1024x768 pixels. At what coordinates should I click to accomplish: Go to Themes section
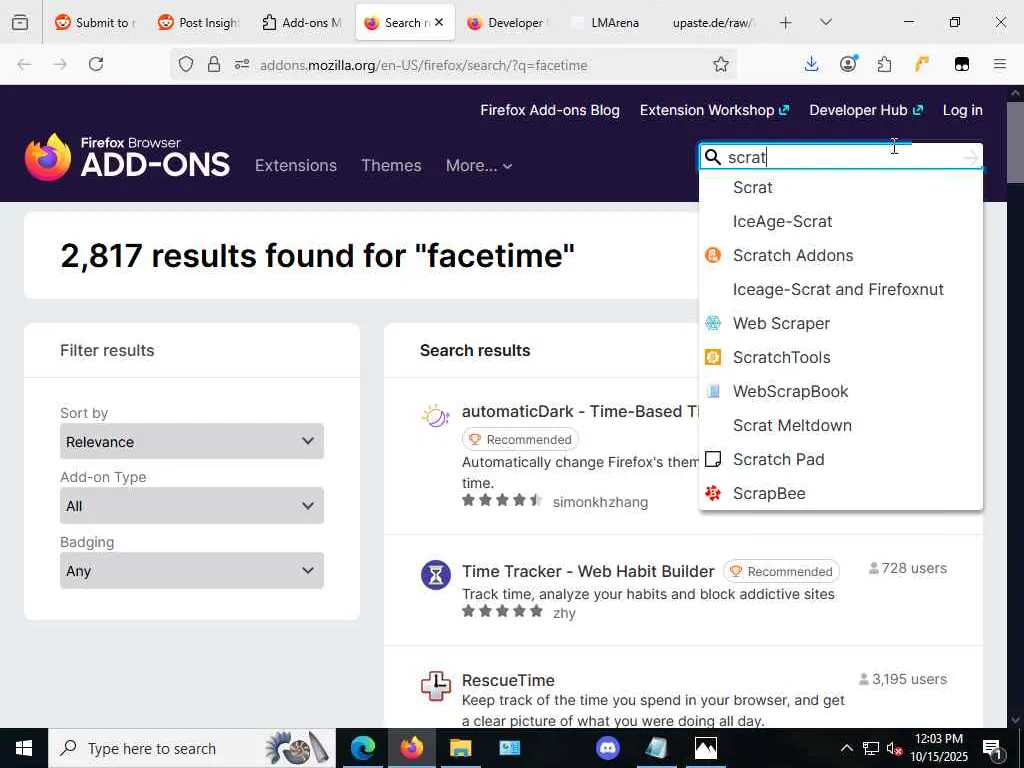click(x=391, y=165)
